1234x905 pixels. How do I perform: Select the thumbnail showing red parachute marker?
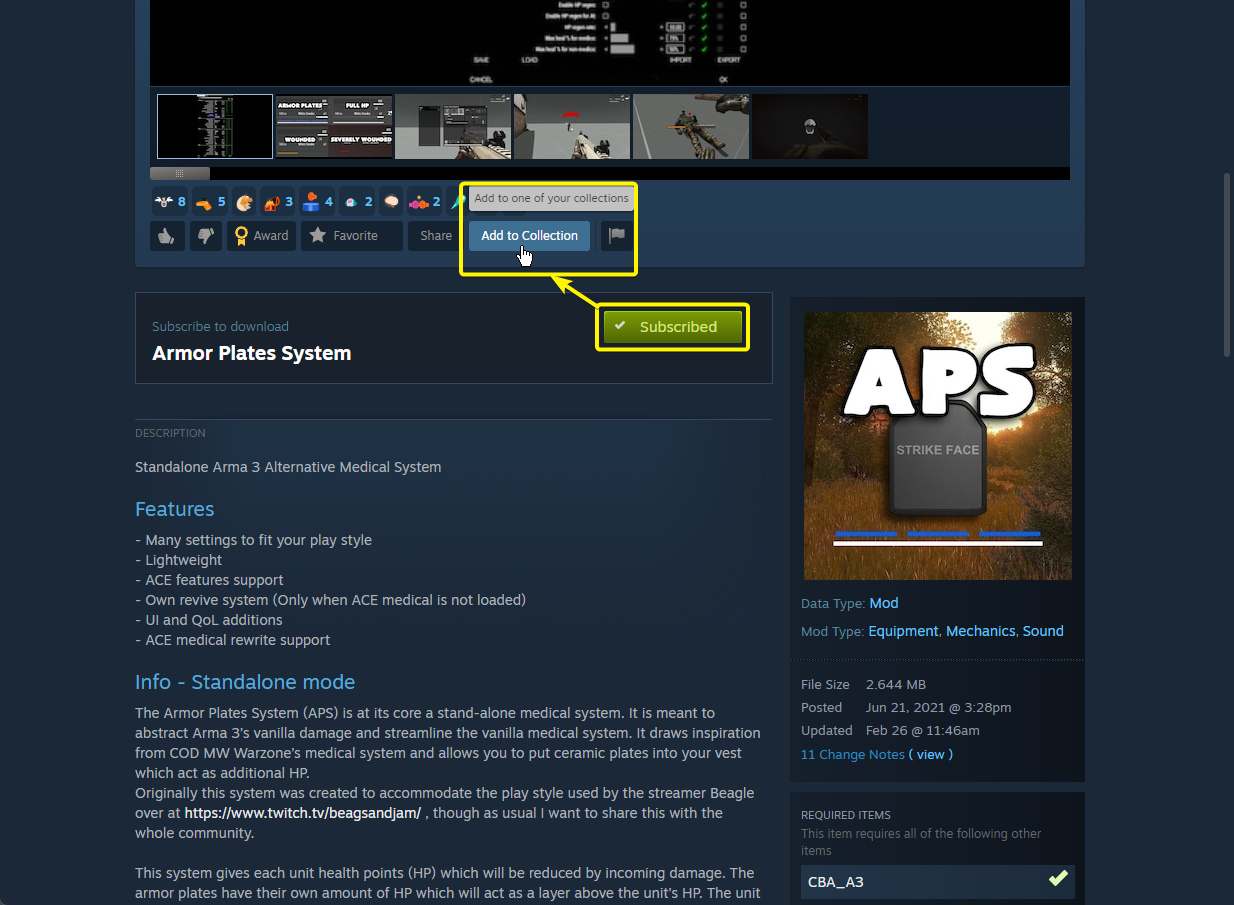pos(572,126)
